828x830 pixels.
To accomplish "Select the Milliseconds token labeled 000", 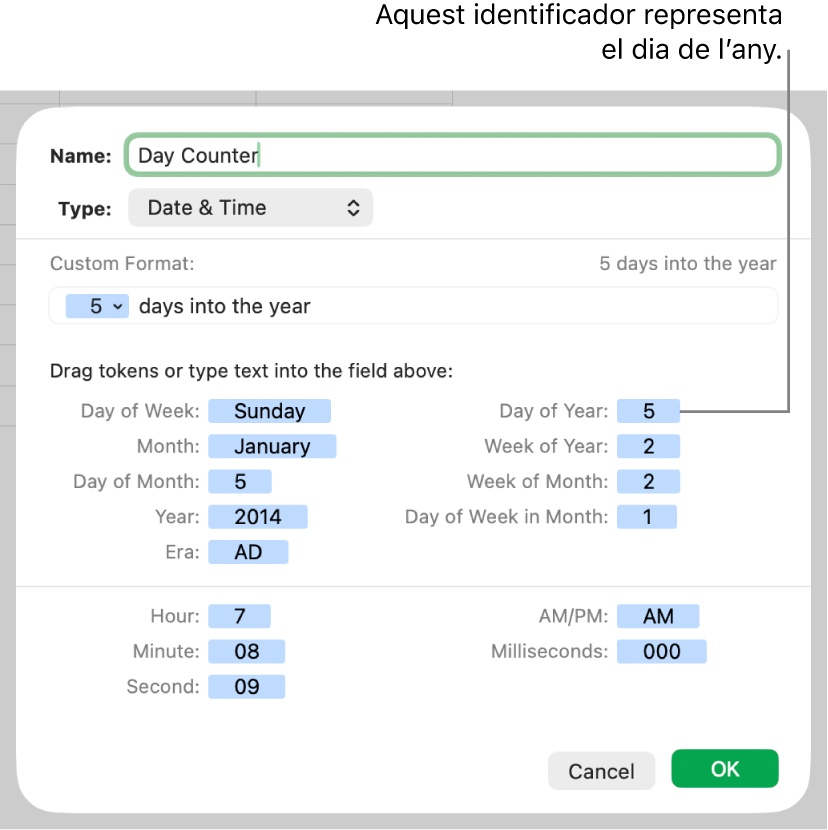I will click(661, 651).
